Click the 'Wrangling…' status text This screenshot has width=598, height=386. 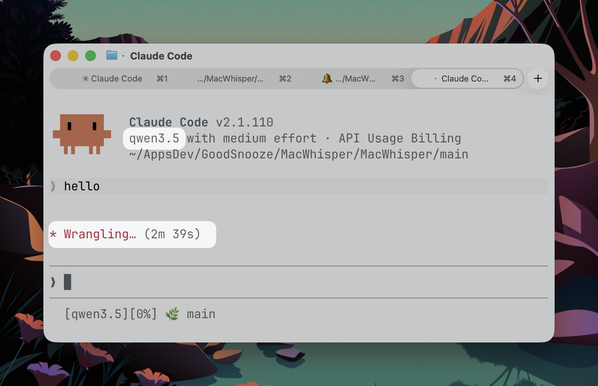[x=100, y=234]
